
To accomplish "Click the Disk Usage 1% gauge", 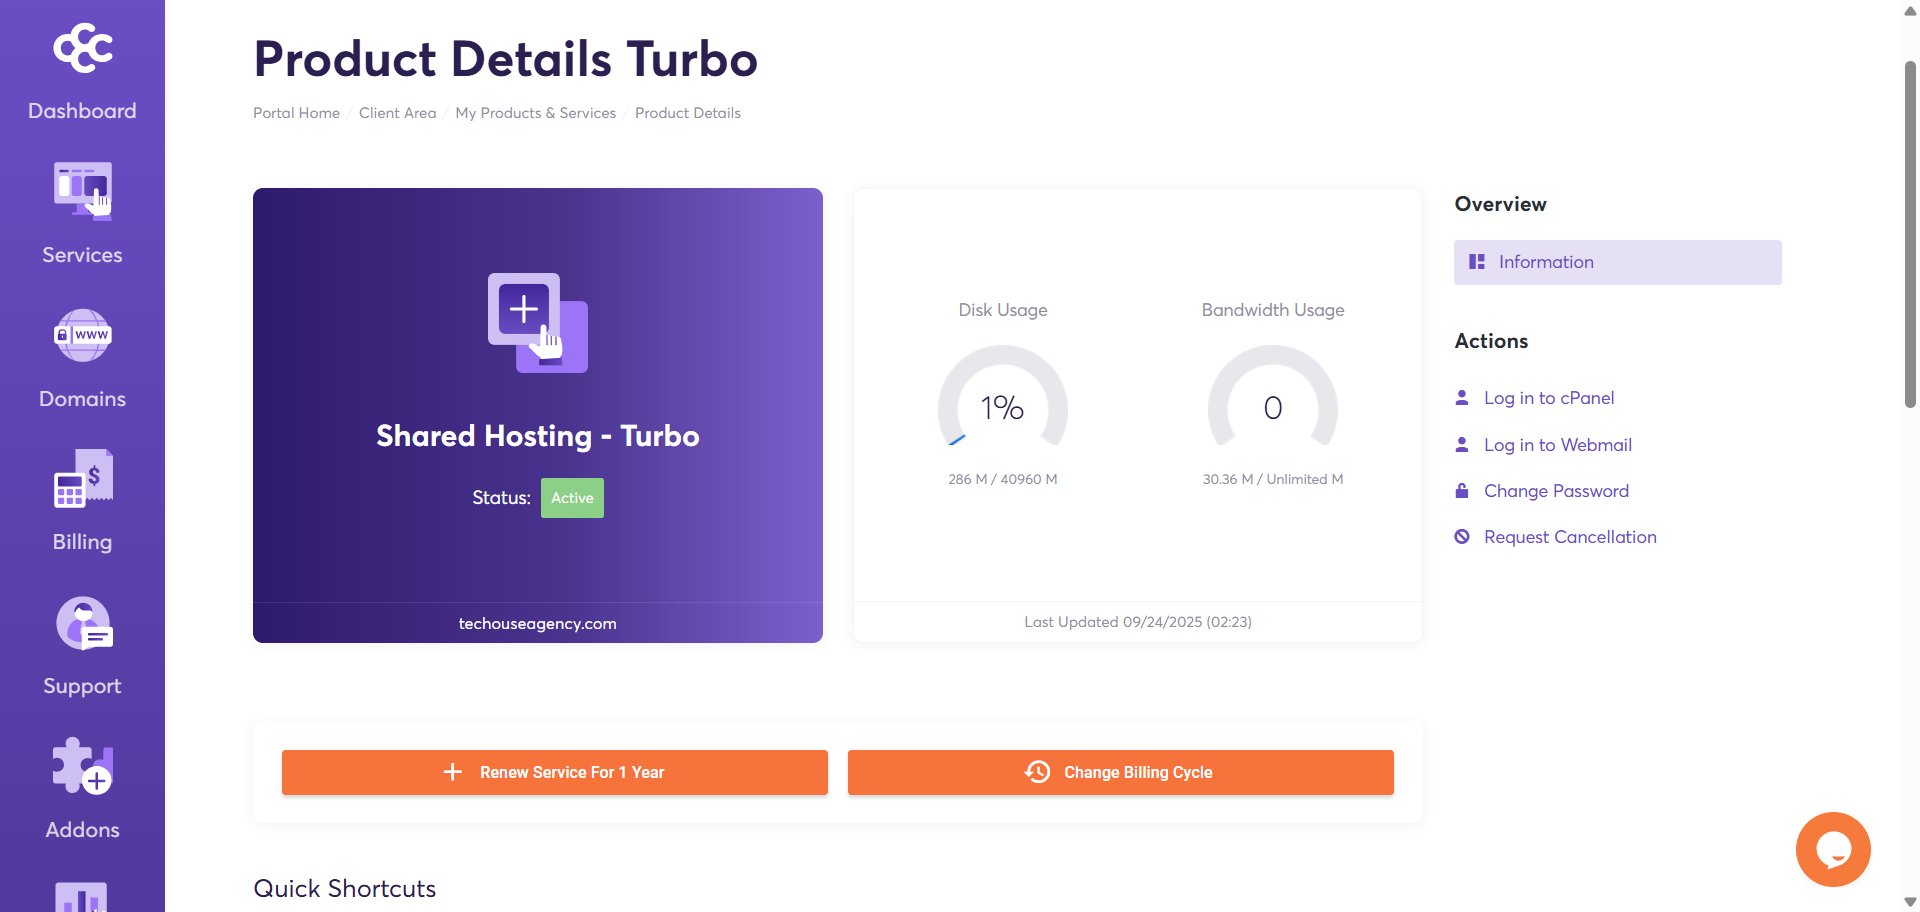I will coord(1003,398).
